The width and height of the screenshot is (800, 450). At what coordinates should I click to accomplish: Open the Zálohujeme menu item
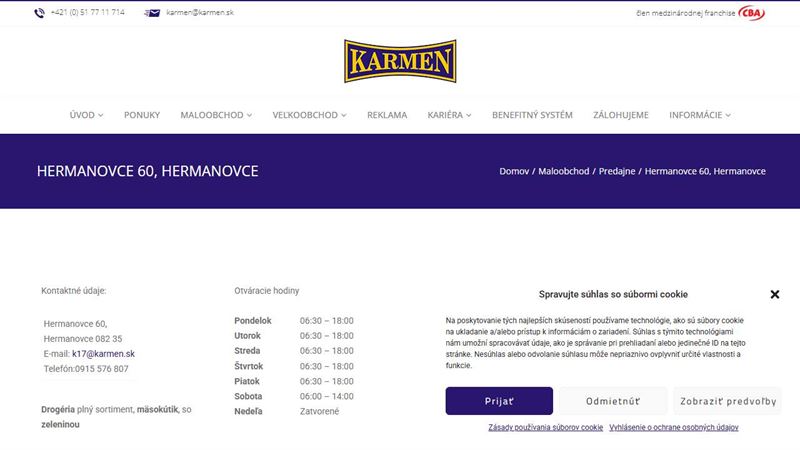(x=620, y=115)
